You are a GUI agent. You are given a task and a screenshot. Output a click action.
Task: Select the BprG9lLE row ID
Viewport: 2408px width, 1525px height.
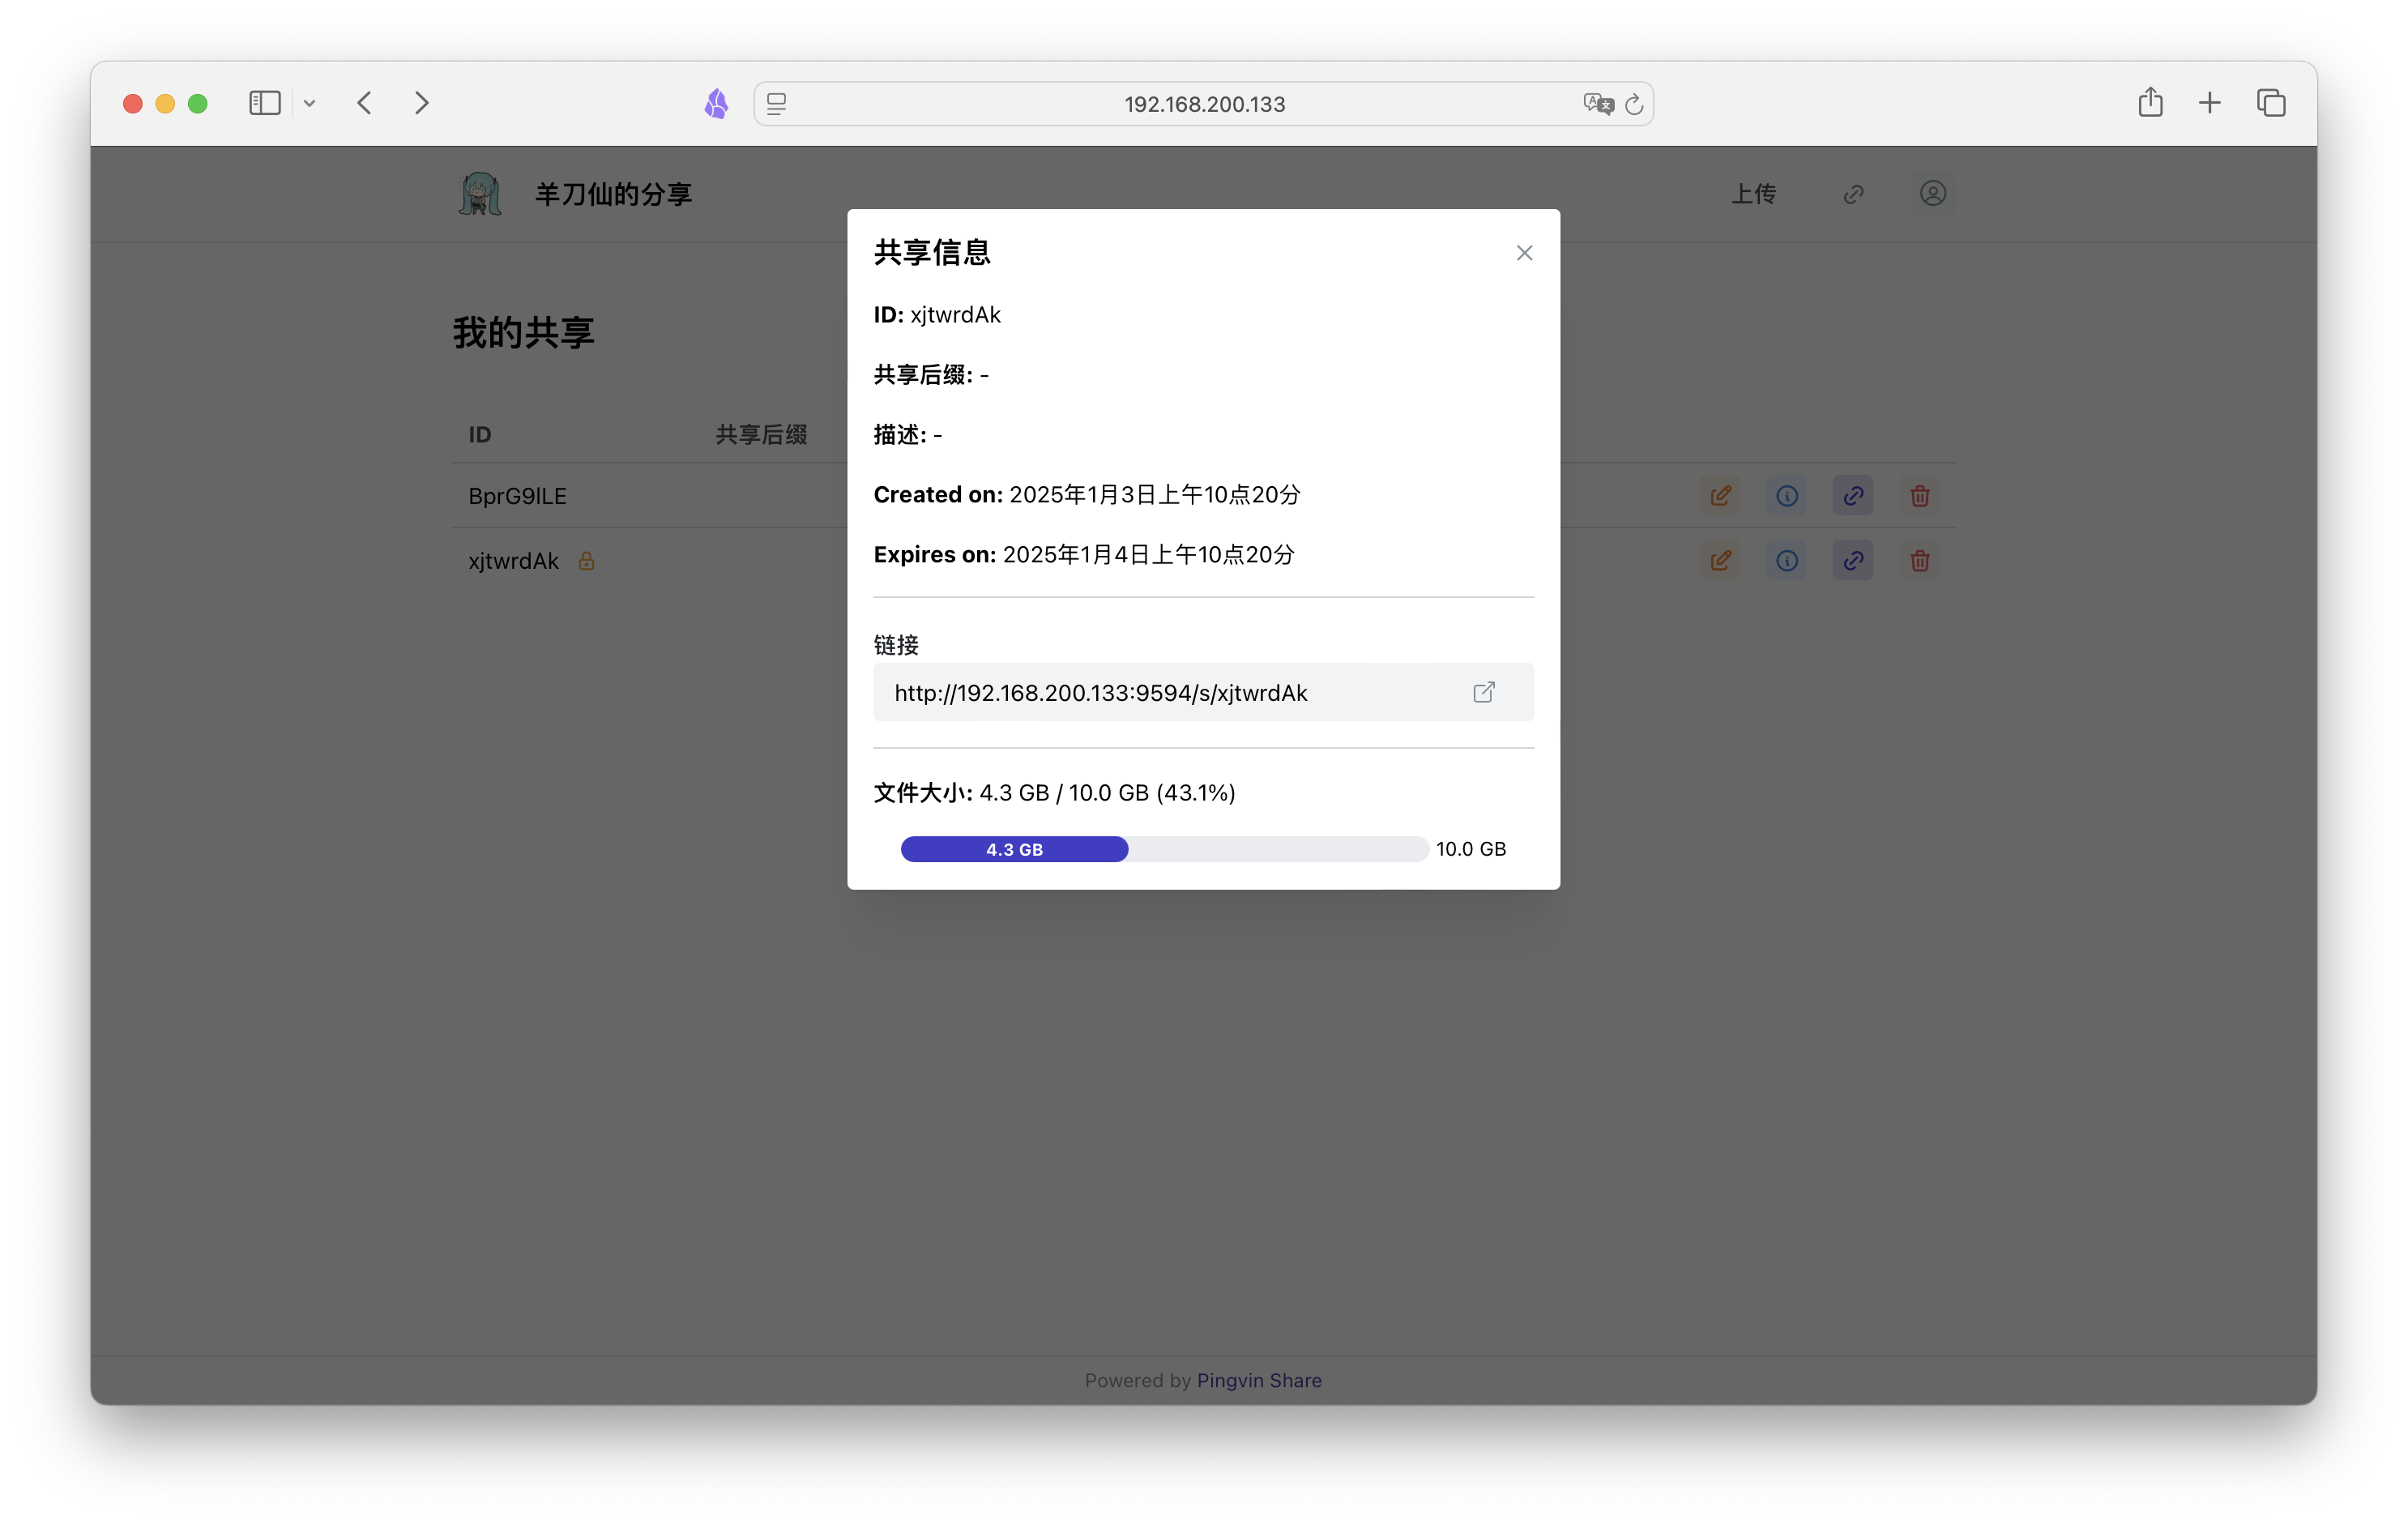(x=517, y=496)
